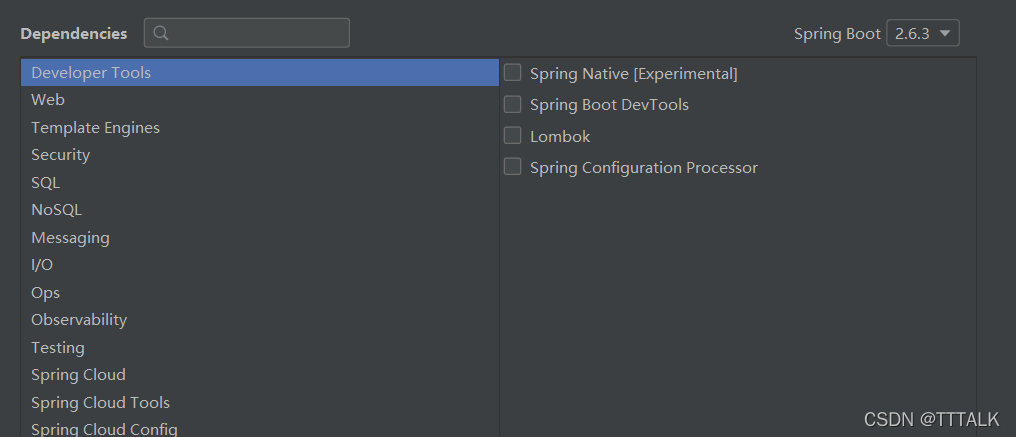The image size is (1016, 437).
Task: Click the Spring Boot DevTools label text
Action: tap(609, 104)
